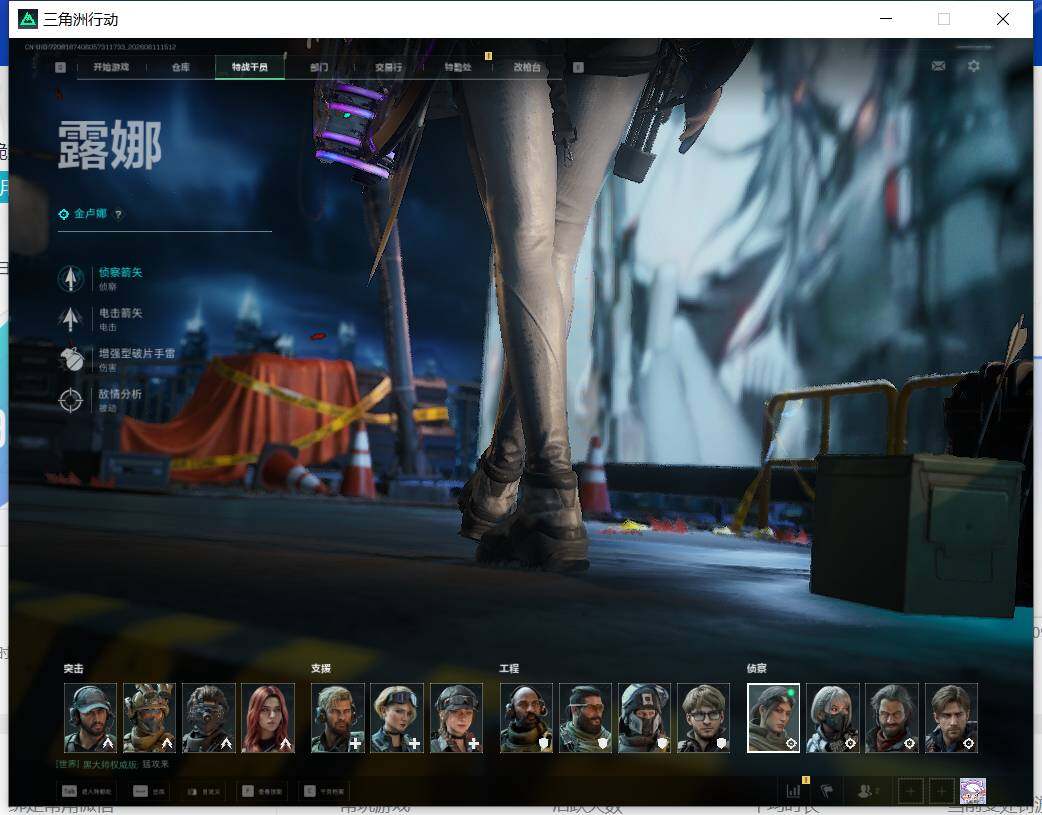Select the 增强型破片手雷 grenade icon

click(70, 360)
